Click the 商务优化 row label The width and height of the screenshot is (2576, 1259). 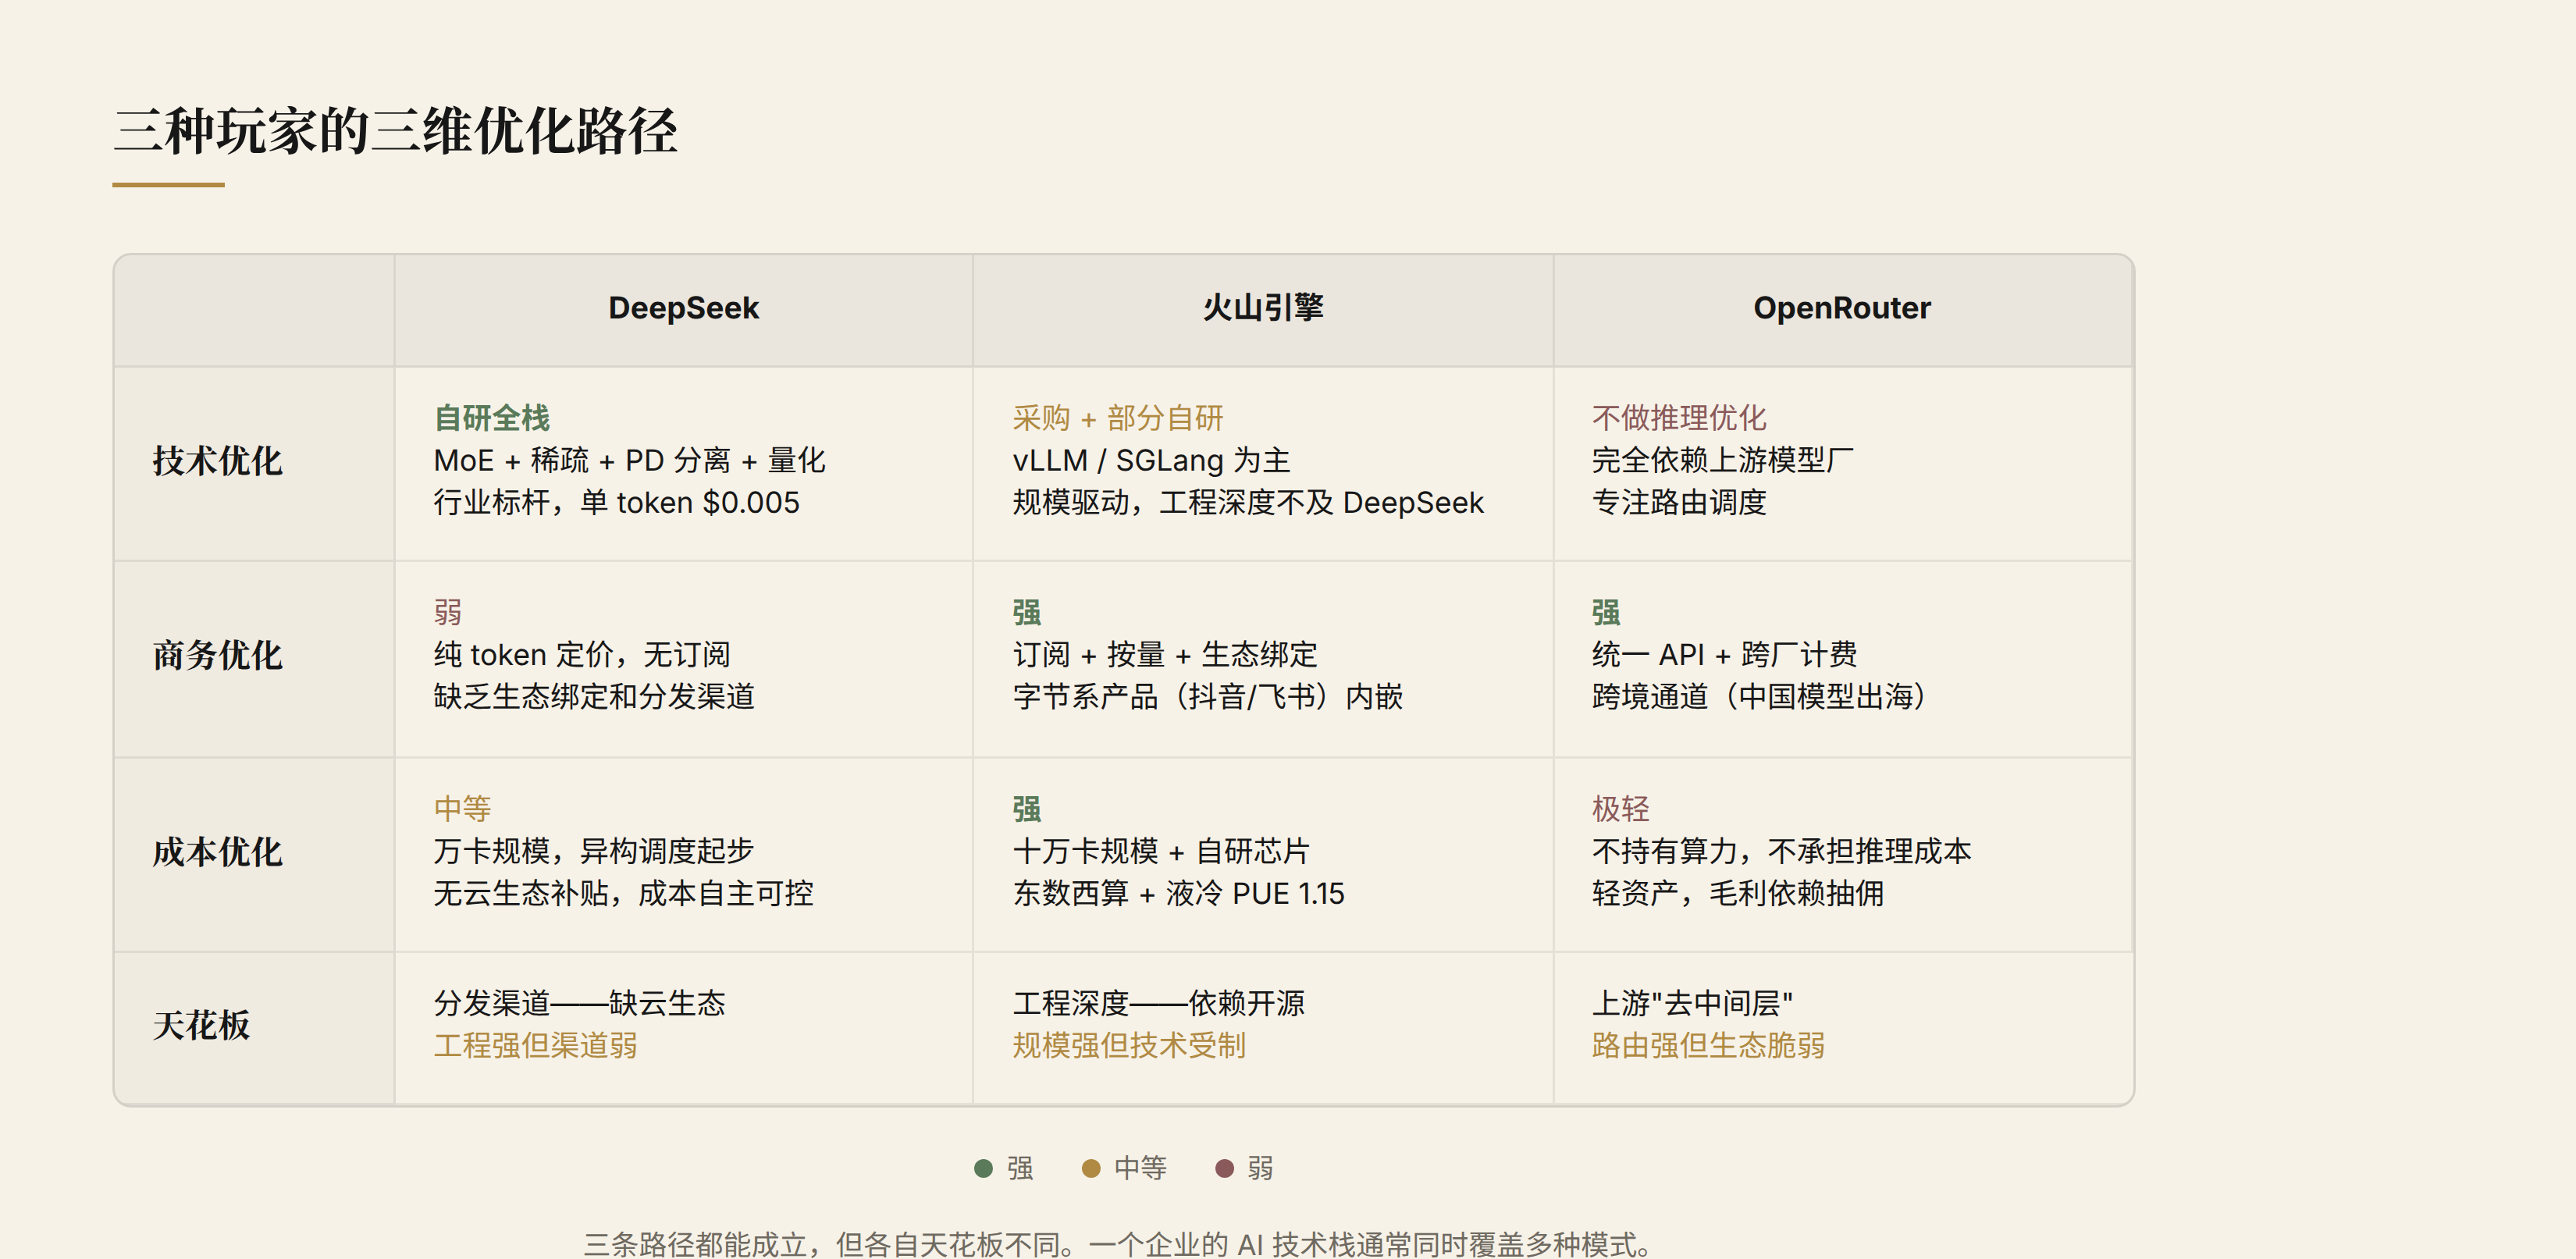[217, 655]
